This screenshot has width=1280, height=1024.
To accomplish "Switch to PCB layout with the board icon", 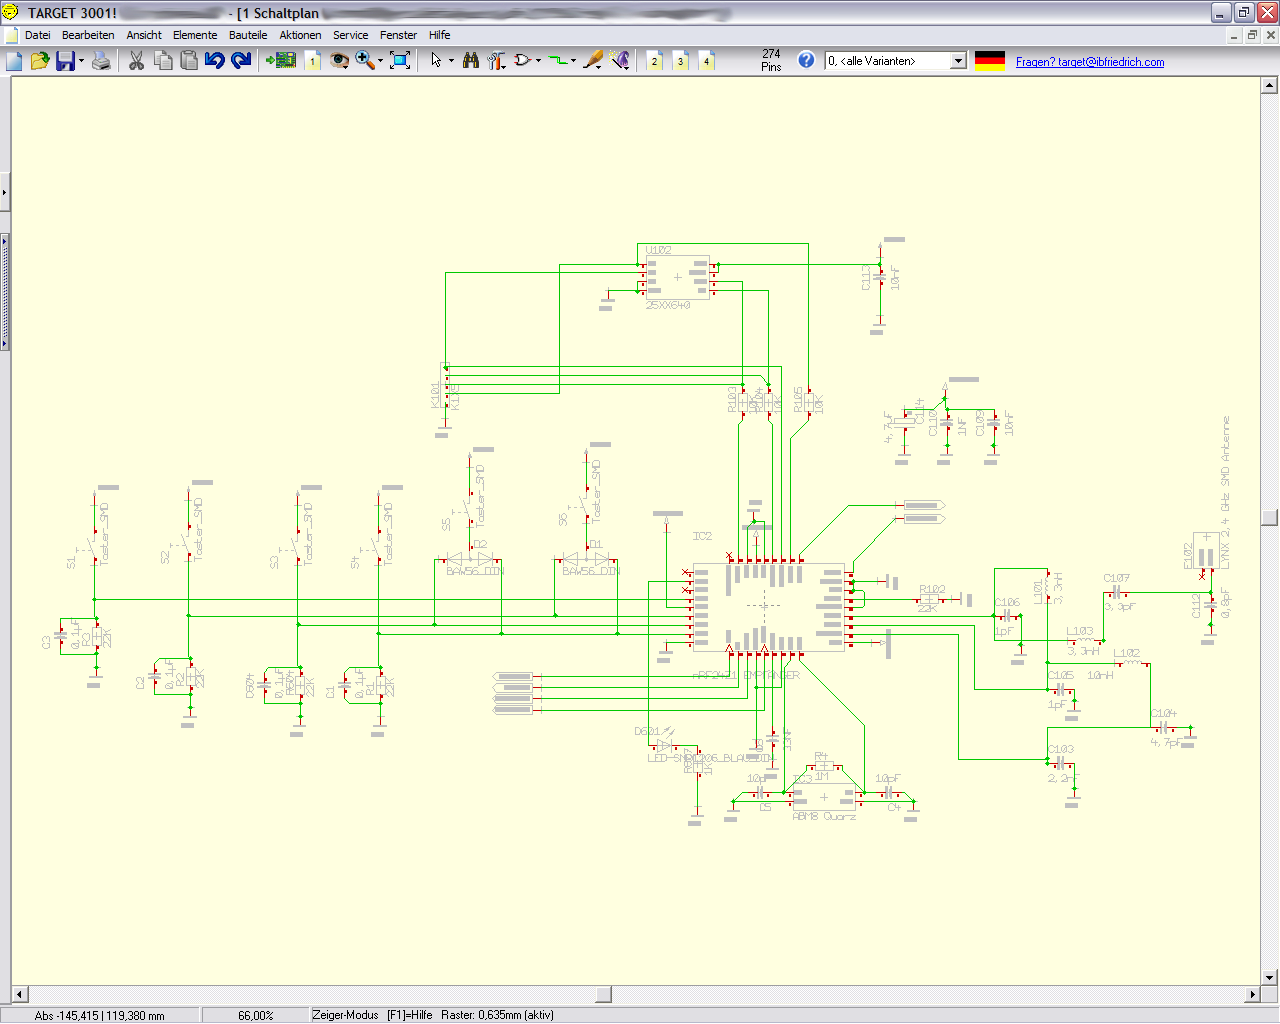I will coord(281,61).
